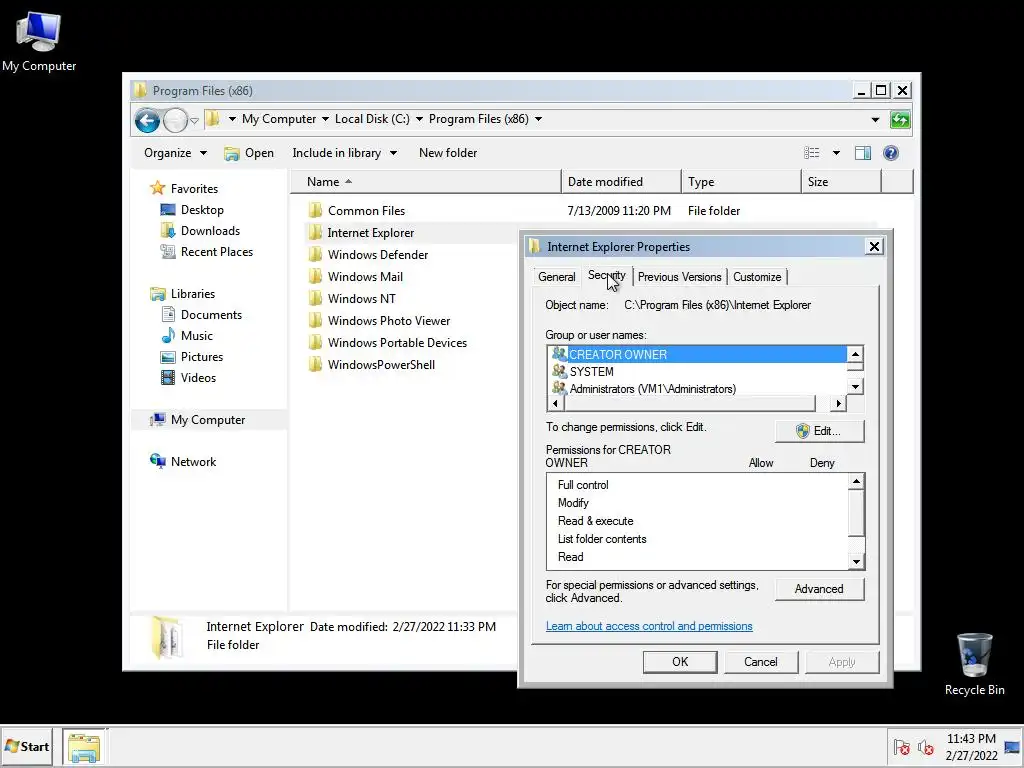Change view using the view mode icon
The image size is (1024, 768).
click(x=812, y=153)
